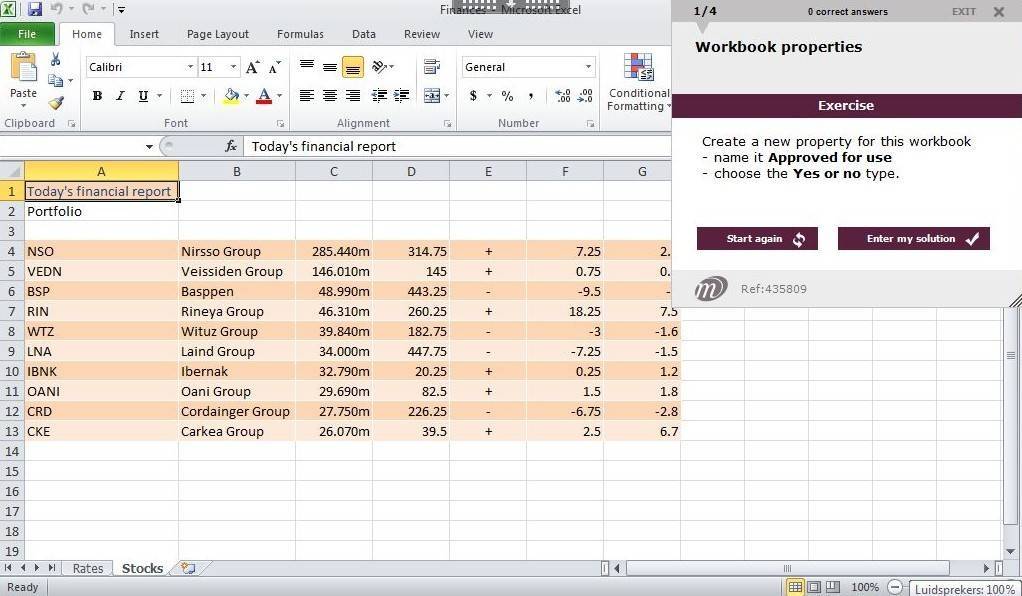The height and width of the screenshot is (596, 1022).
Task: Open the Formulas ribbon tab
Action: [x=300, y=34]
